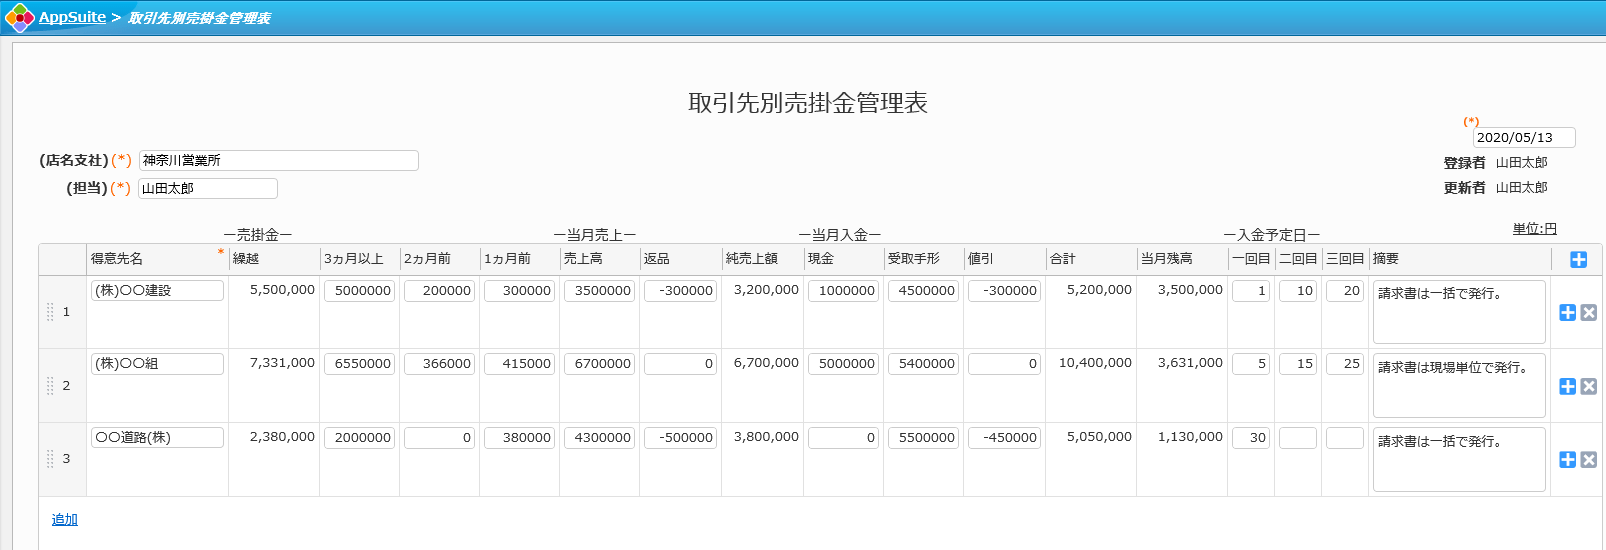Click the 単位:円 label

(1534, 229)
